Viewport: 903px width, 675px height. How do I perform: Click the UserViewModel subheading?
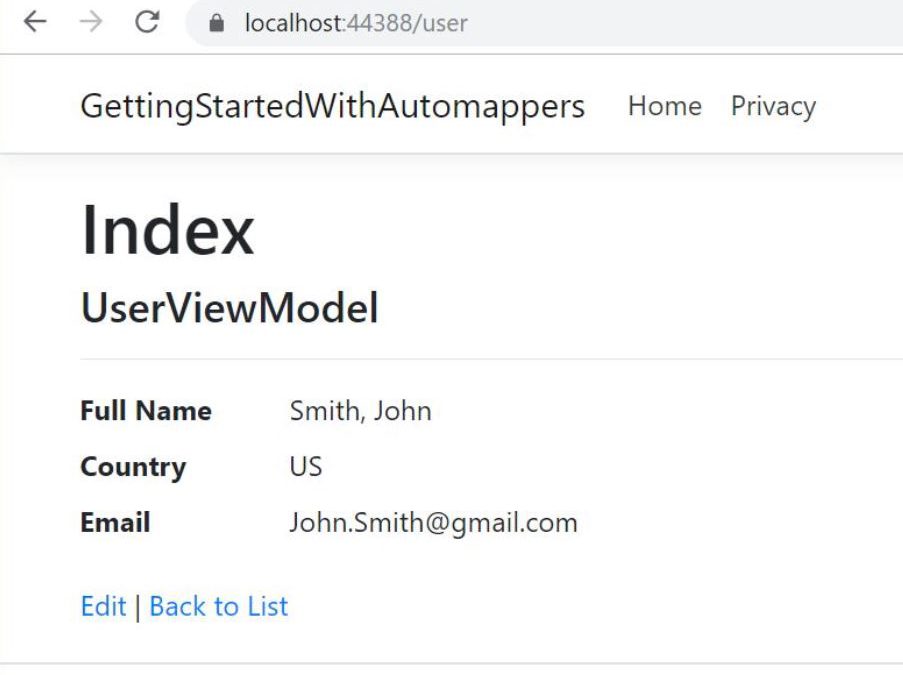[x=229, y=309]
